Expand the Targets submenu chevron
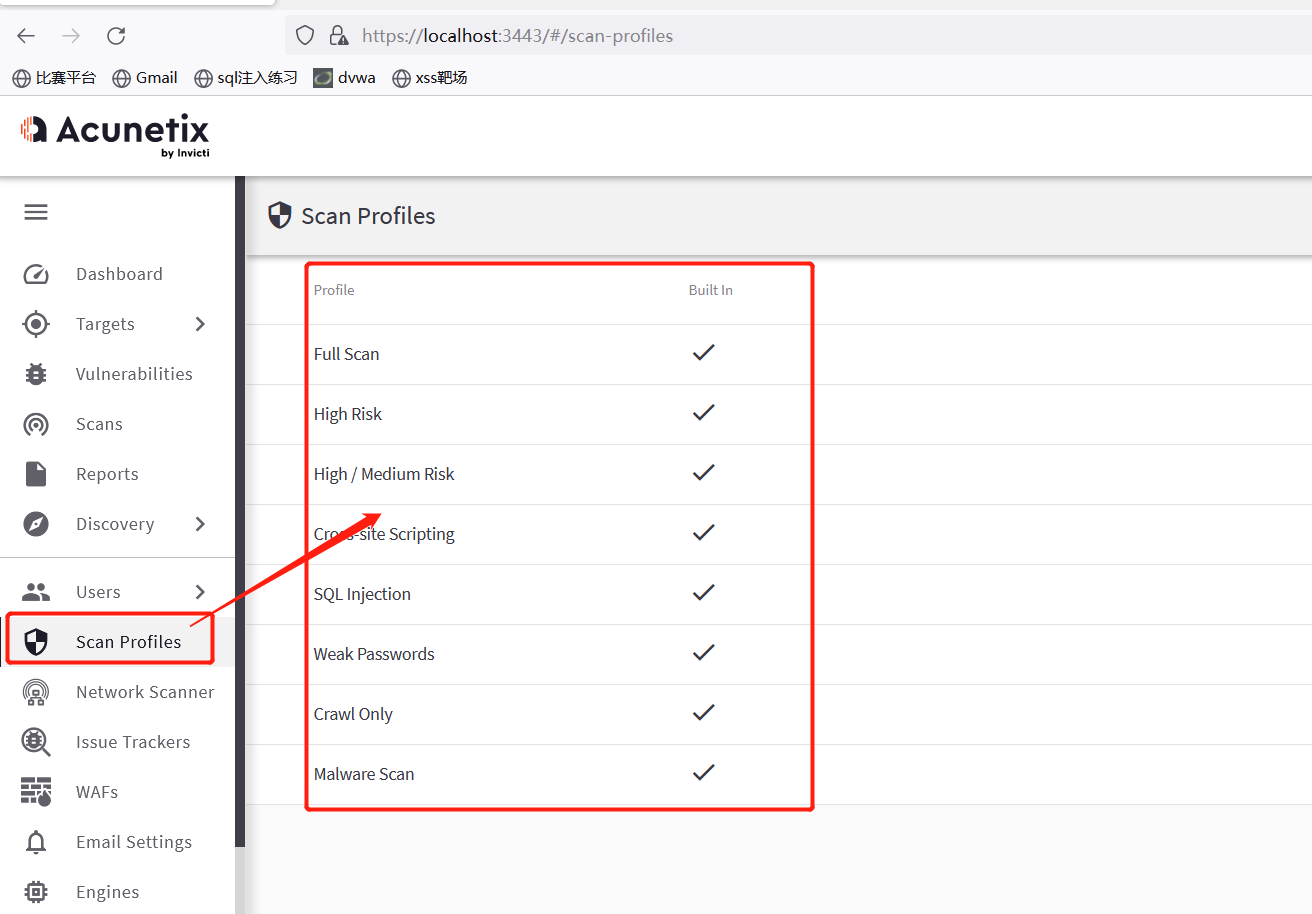Screen dimensions: 1312x914 (x=200, y=324)
